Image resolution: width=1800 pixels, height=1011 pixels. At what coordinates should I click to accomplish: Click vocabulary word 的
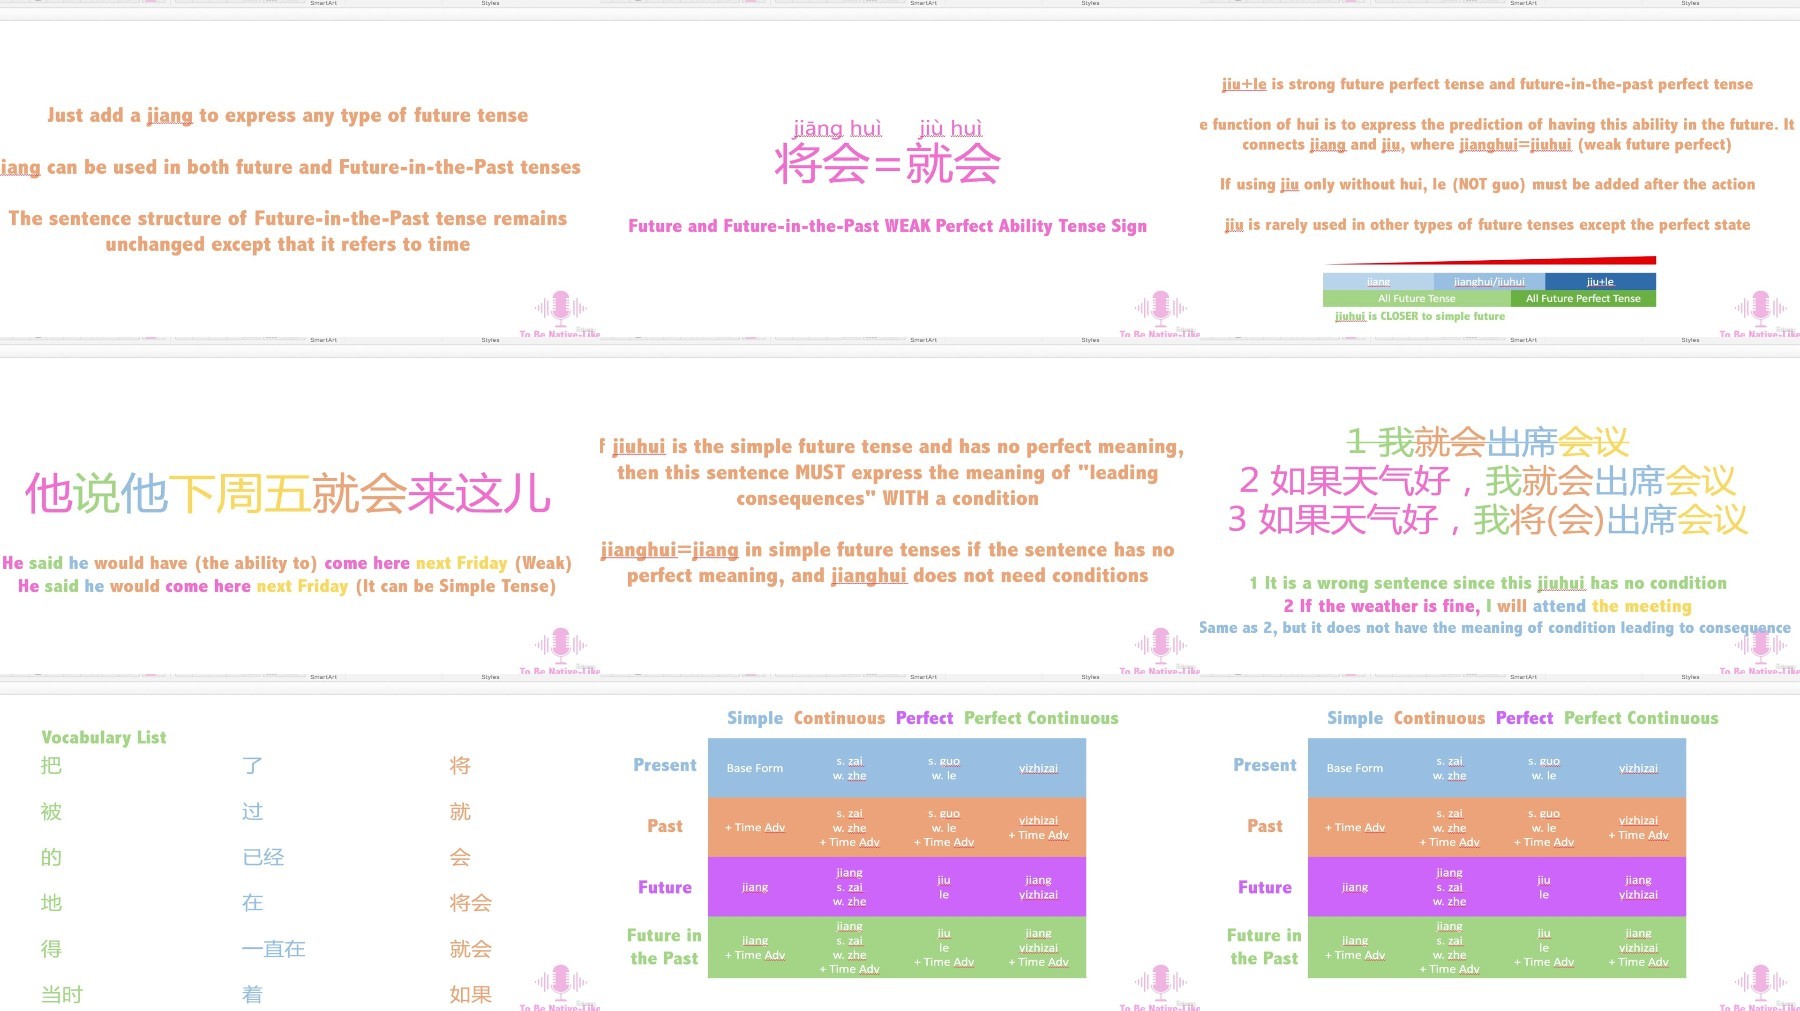(x=51, y=857)
